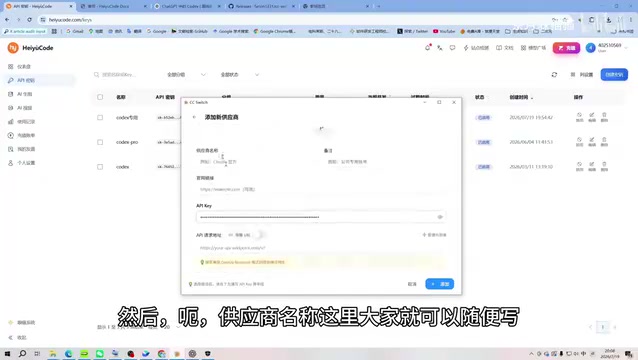Screen dimensions: 638x360
Task: Disable the codex专用 key via its first action icon
Action: (x=579, y=117)
